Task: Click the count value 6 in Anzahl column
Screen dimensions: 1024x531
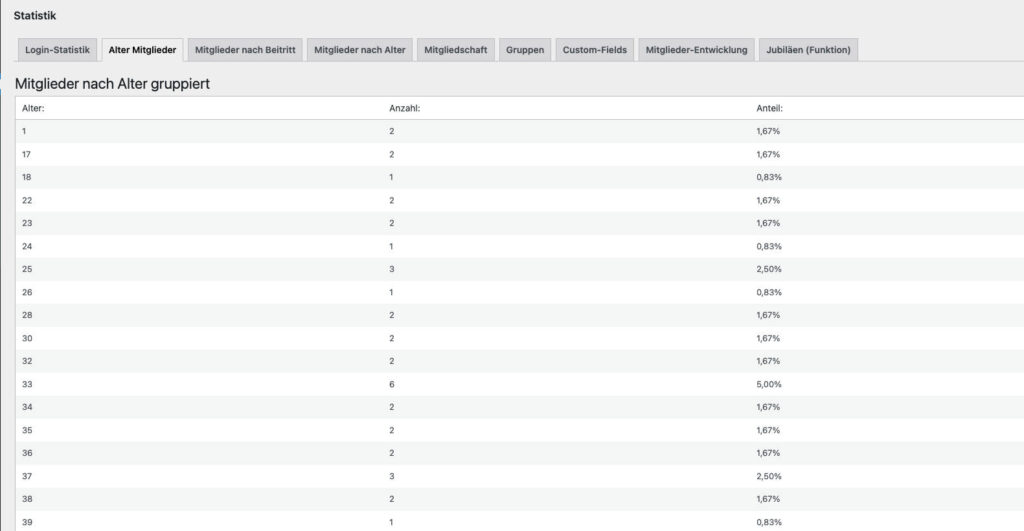Action: click(x=392, y=384)
